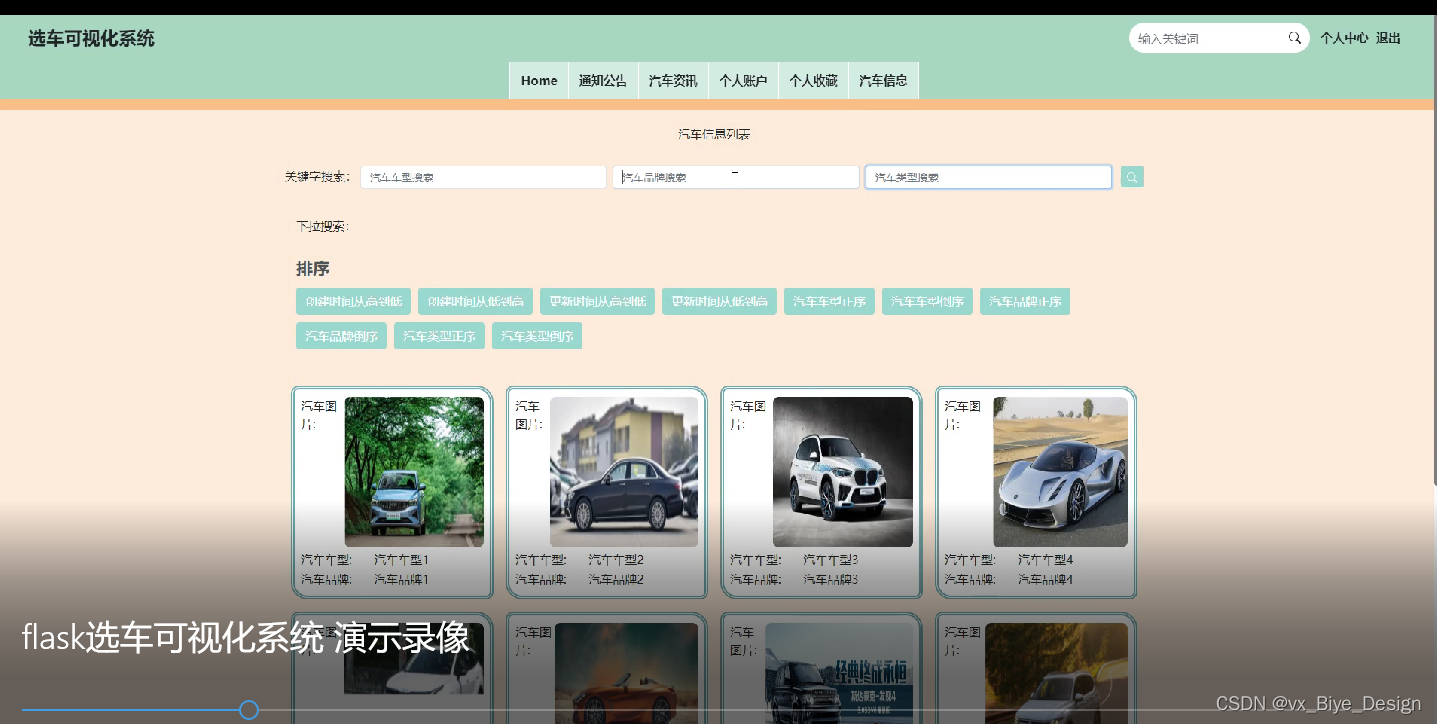Sort by 汽车类型正序
The height and width of the screenshot is (724, 1437).
pos(439,336)
